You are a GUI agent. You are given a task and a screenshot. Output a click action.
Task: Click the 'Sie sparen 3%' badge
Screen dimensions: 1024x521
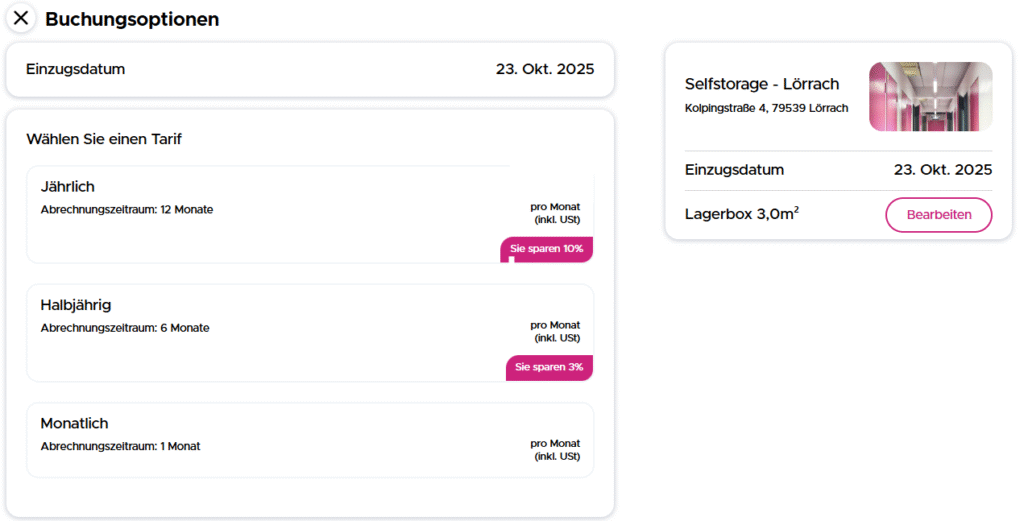pos(549,367)
